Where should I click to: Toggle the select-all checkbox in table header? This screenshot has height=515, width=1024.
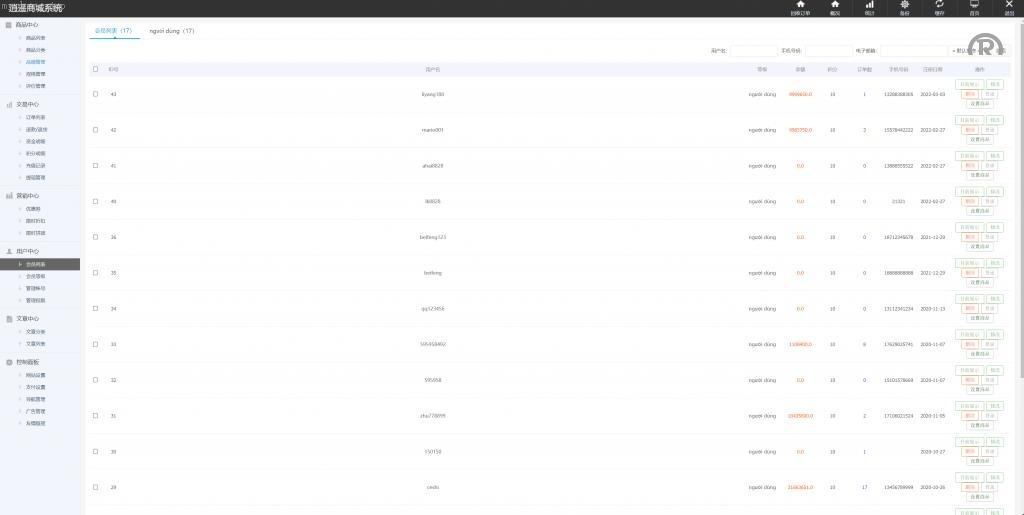coord(95,69)
